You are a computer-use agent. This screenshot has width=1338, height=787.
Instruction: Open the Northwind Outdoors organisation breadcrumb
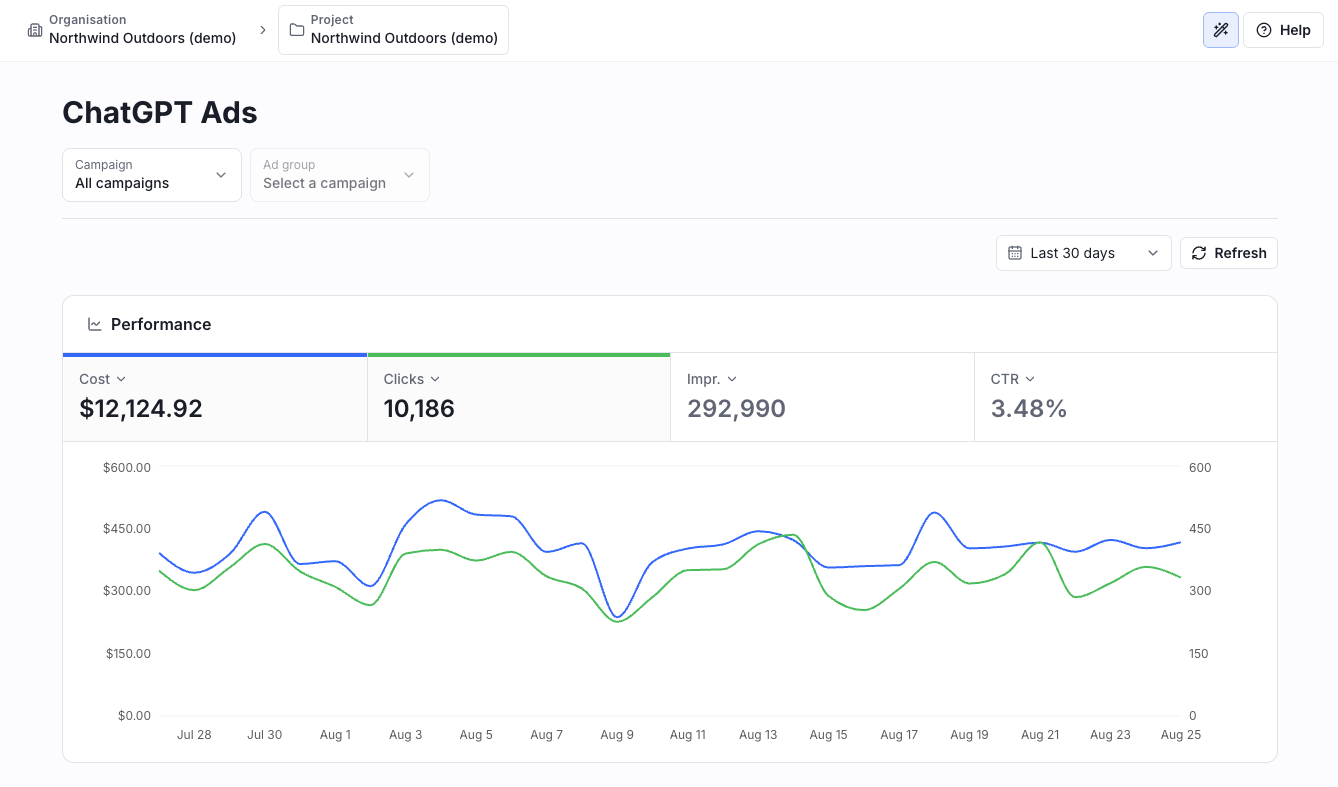click(132, 30)
